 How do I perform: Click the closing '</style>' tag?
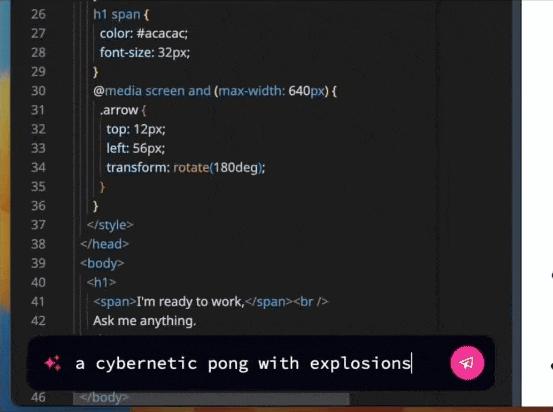pos(110,225)
